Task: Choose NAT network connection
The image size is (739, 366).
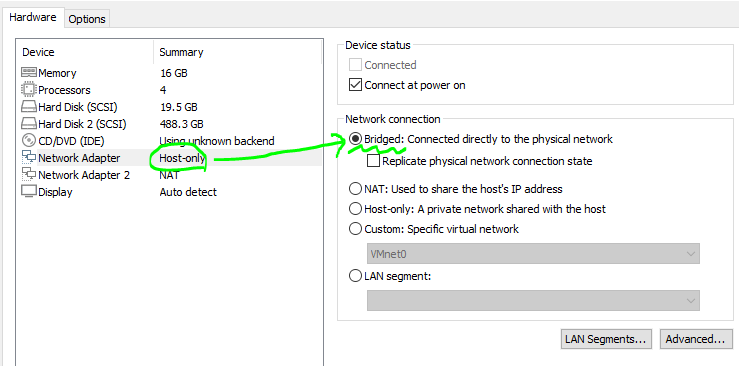Action: tap(355, 189)
